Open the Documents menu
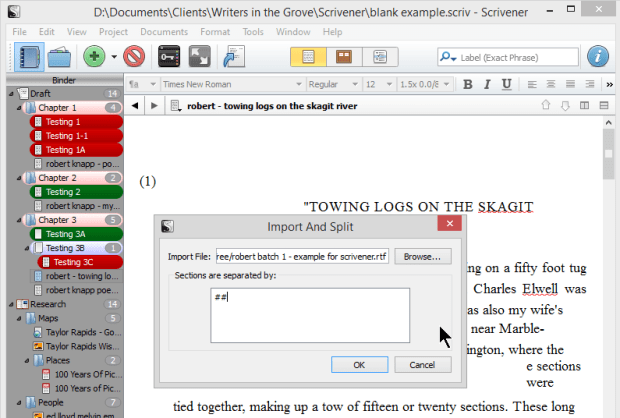The width and height of the screenshot is (620, 418). click(164, 32)
